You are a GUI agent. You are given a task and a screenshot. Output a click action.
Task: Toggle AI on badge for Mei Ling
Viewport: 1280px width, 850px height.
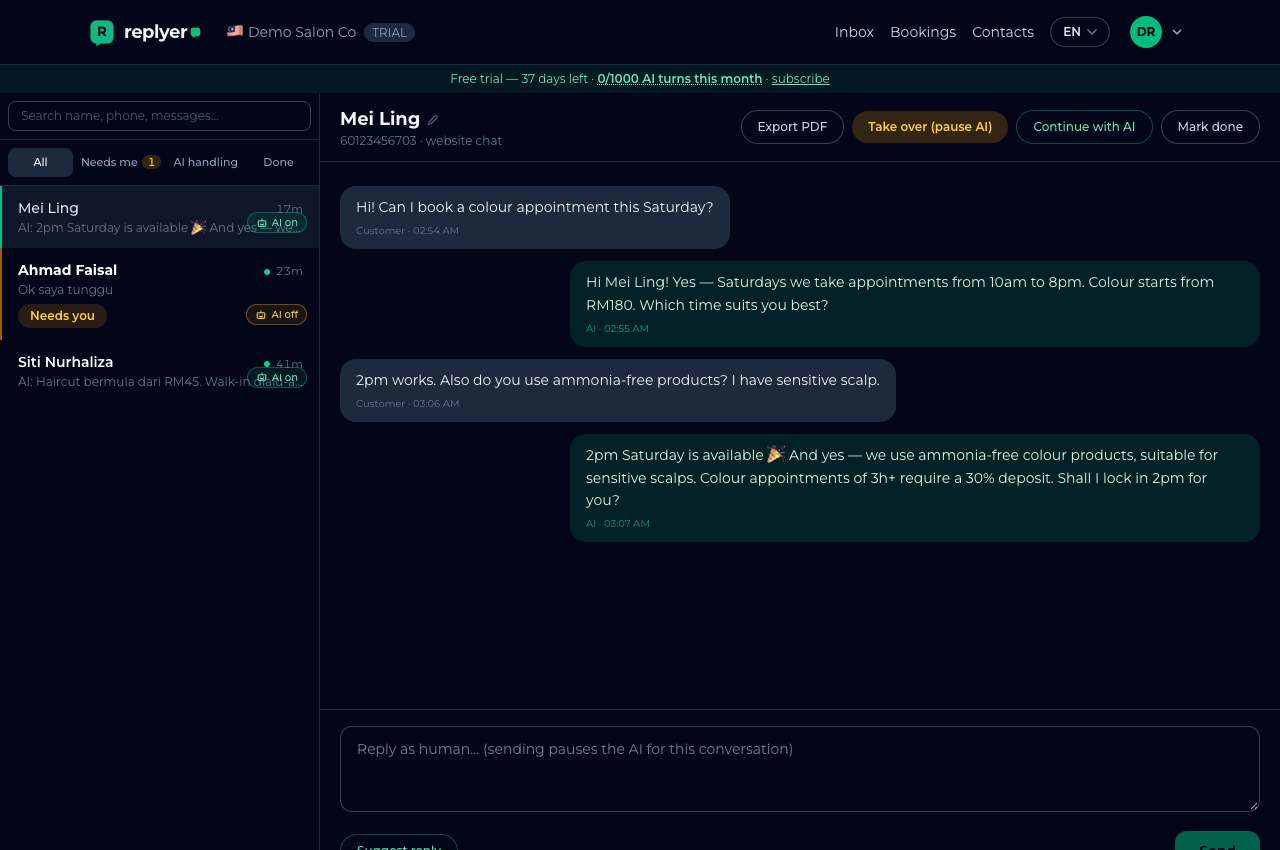277,223
